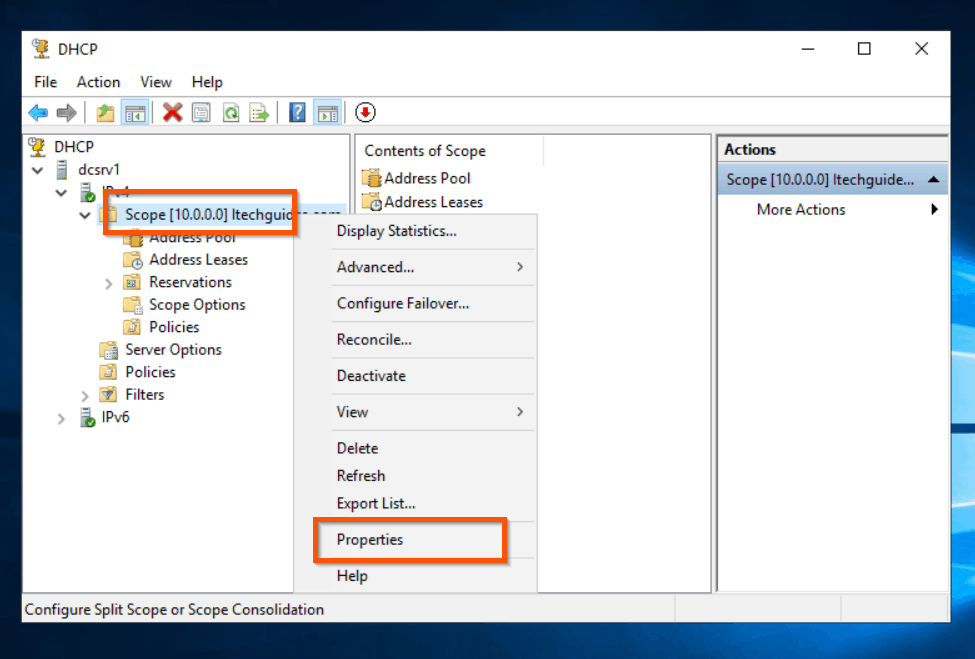Expand the IPv6 tree node

(x=61, y=417)
